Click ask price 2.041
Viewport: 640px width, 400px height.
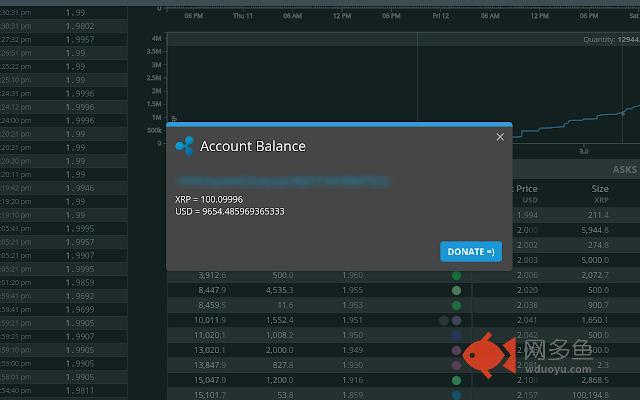[x=527, y=320]
